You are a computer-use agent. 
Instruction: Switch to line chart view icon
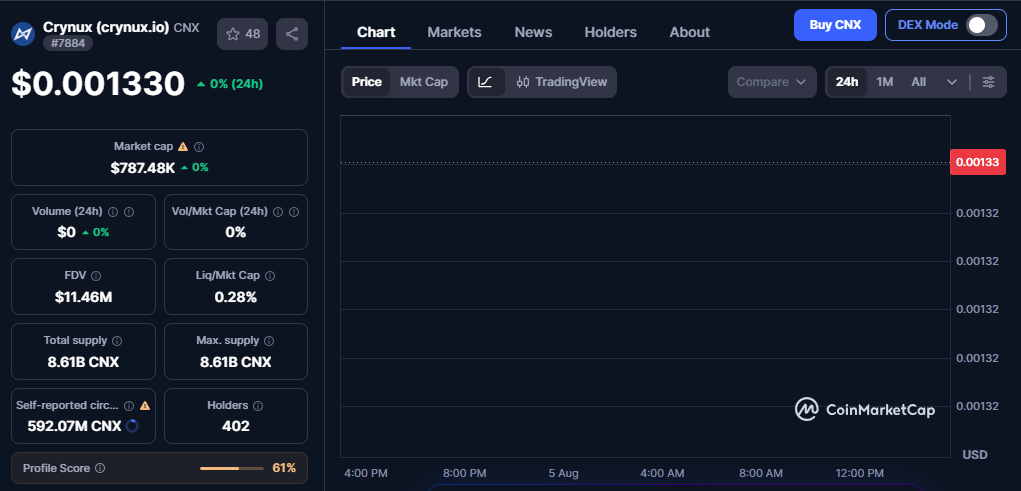486,82
